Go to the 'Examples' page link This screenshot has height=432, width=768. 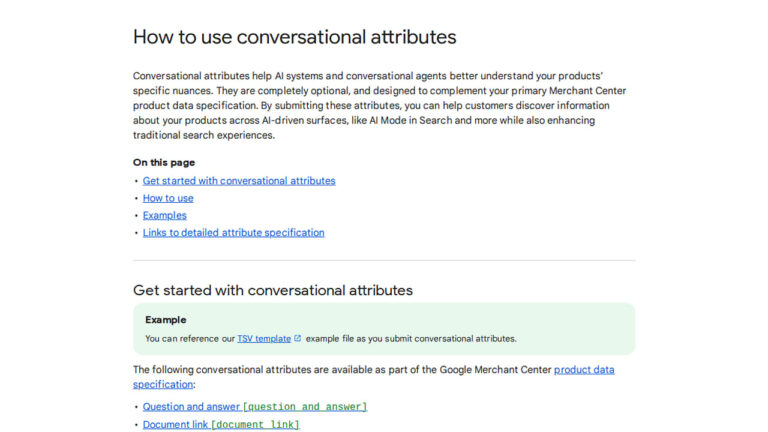(165, 216)
